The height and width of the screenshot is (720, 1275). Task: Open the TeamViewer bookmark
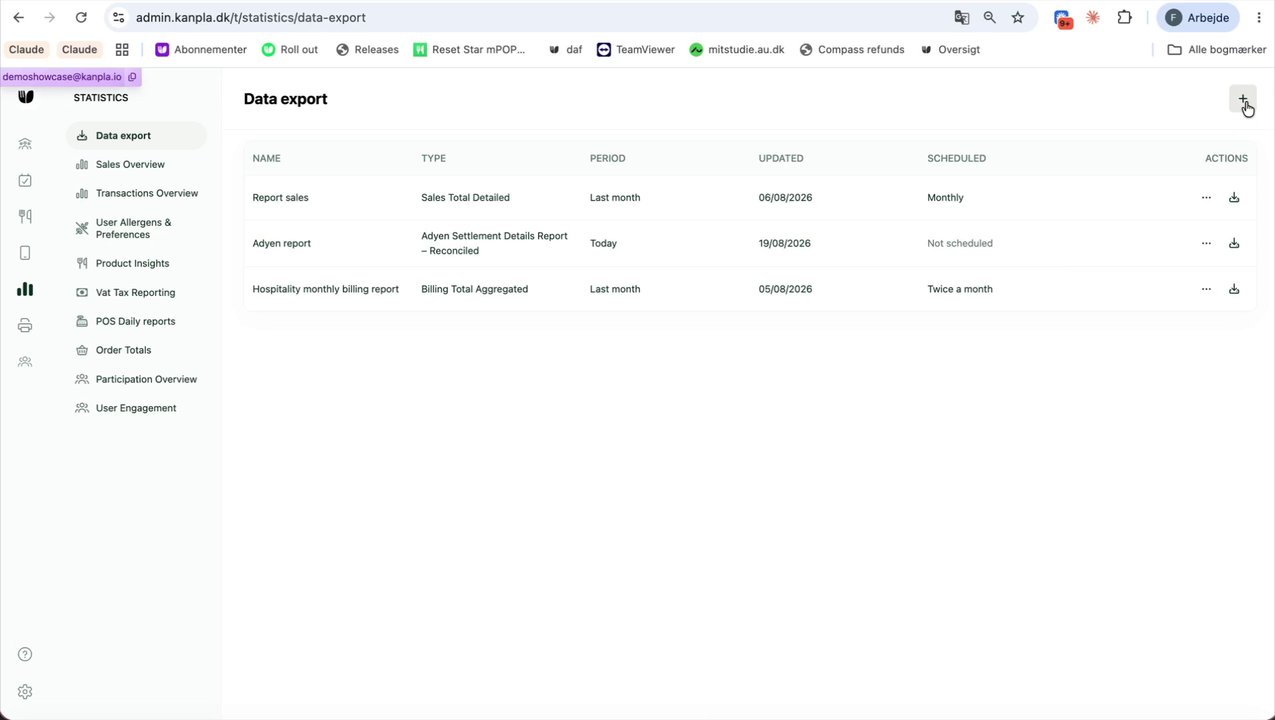pos(636,49)
